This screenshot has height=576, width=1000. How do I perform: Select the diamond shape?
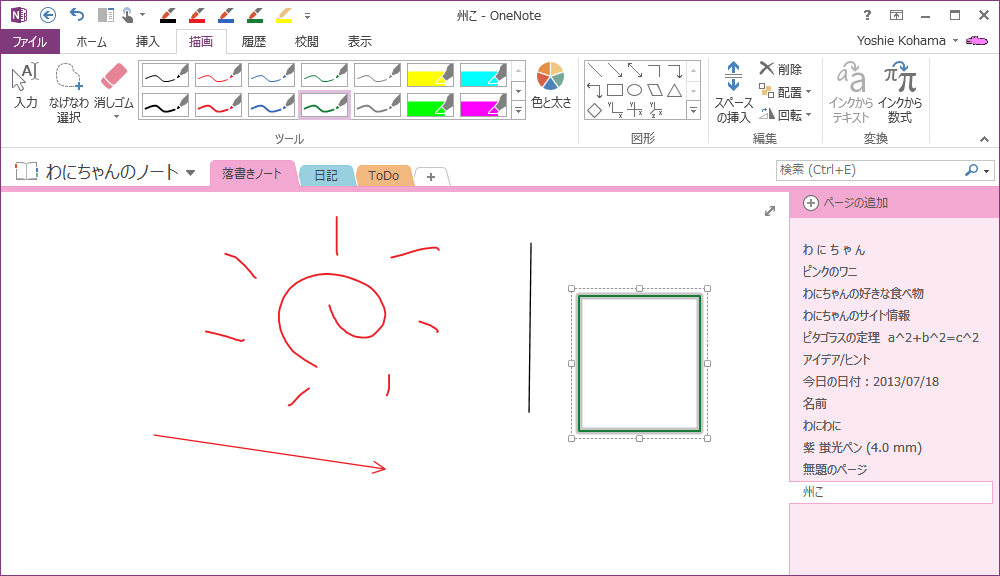point(594,110)
